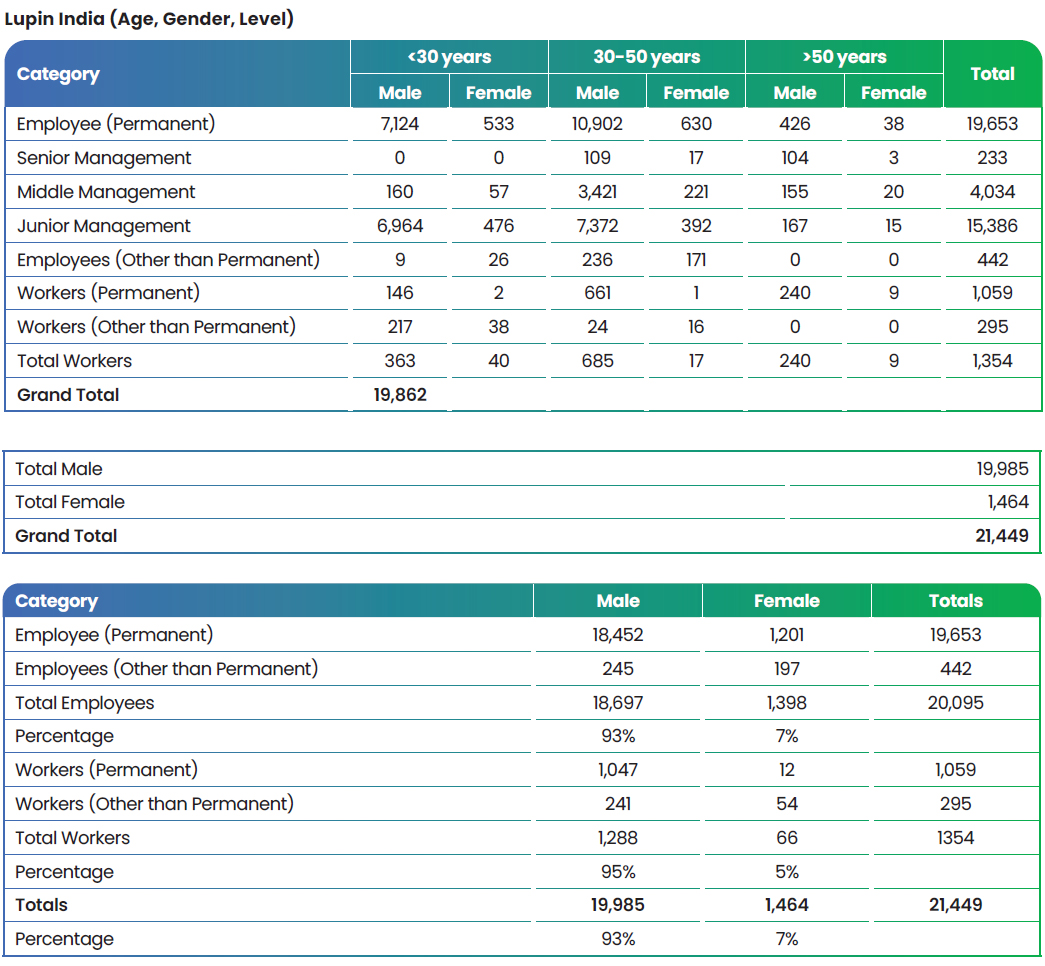Select the Workers (Permanent) value 661

[x=597, y=293]
